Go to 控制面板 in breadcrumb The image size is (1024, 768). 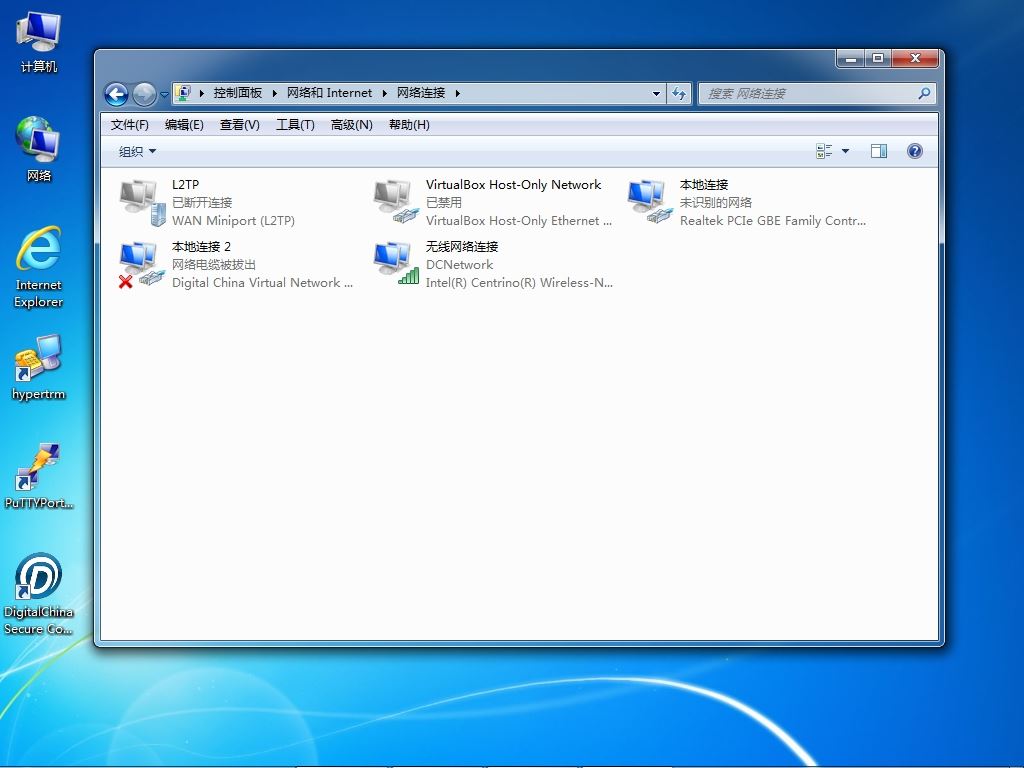(238, 93)
